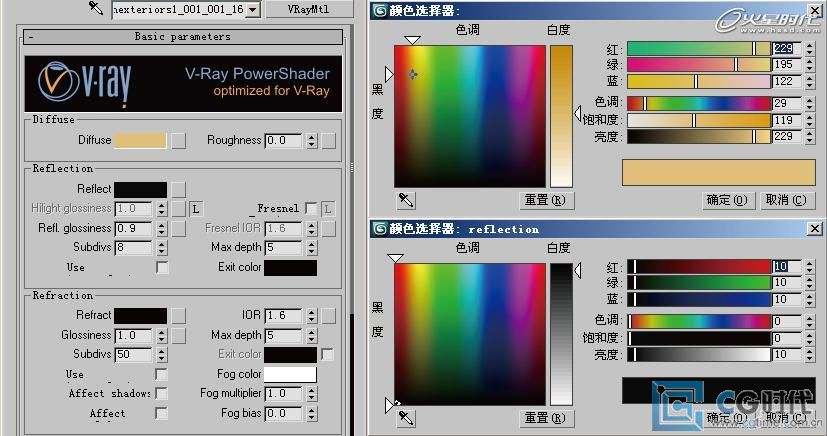Click 3ds Max icon in reflection selector title
The width and height of the screenshot is (827, 436).
[380, 229]
